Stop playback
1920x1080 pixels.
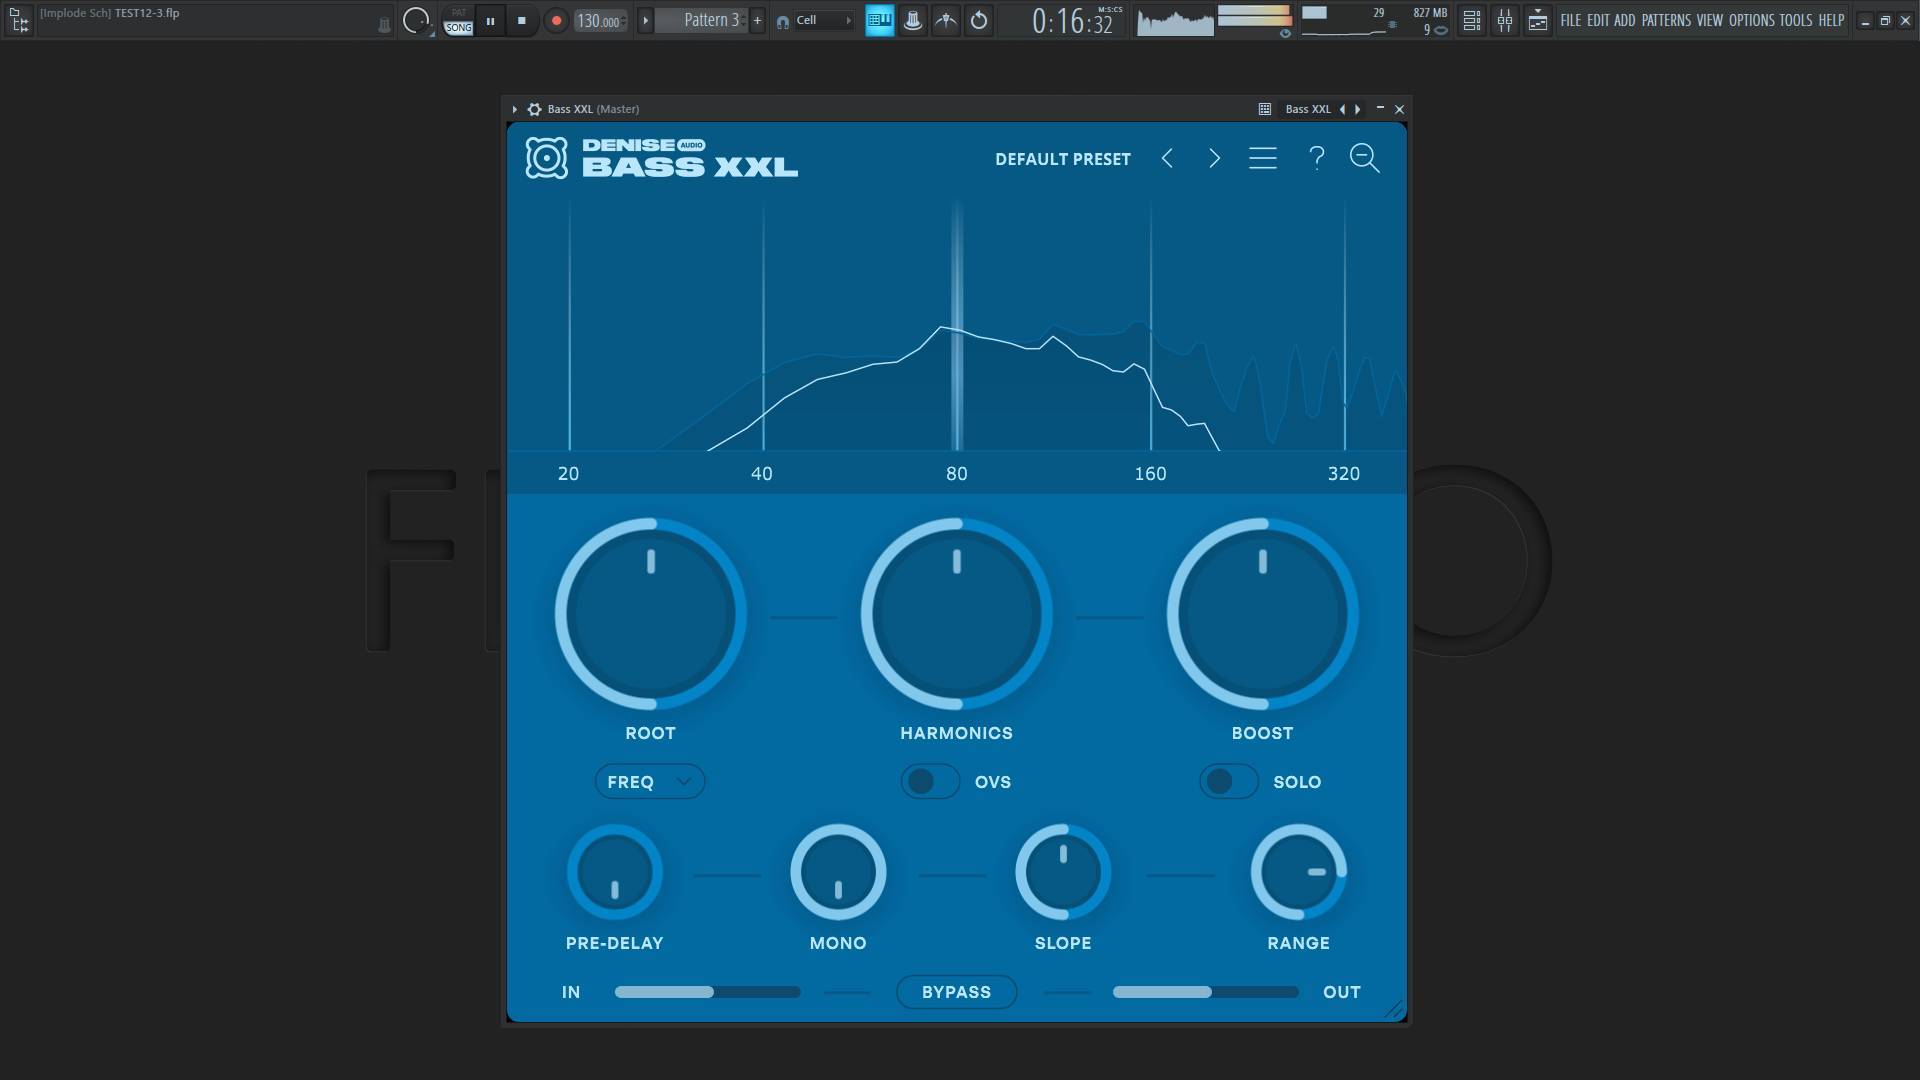(521, 21)
